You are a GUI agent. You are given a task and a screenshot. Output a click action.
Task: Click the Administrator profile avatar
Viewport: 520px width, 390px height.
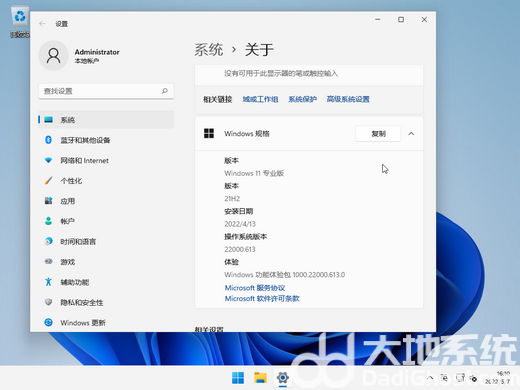point(54,56)
